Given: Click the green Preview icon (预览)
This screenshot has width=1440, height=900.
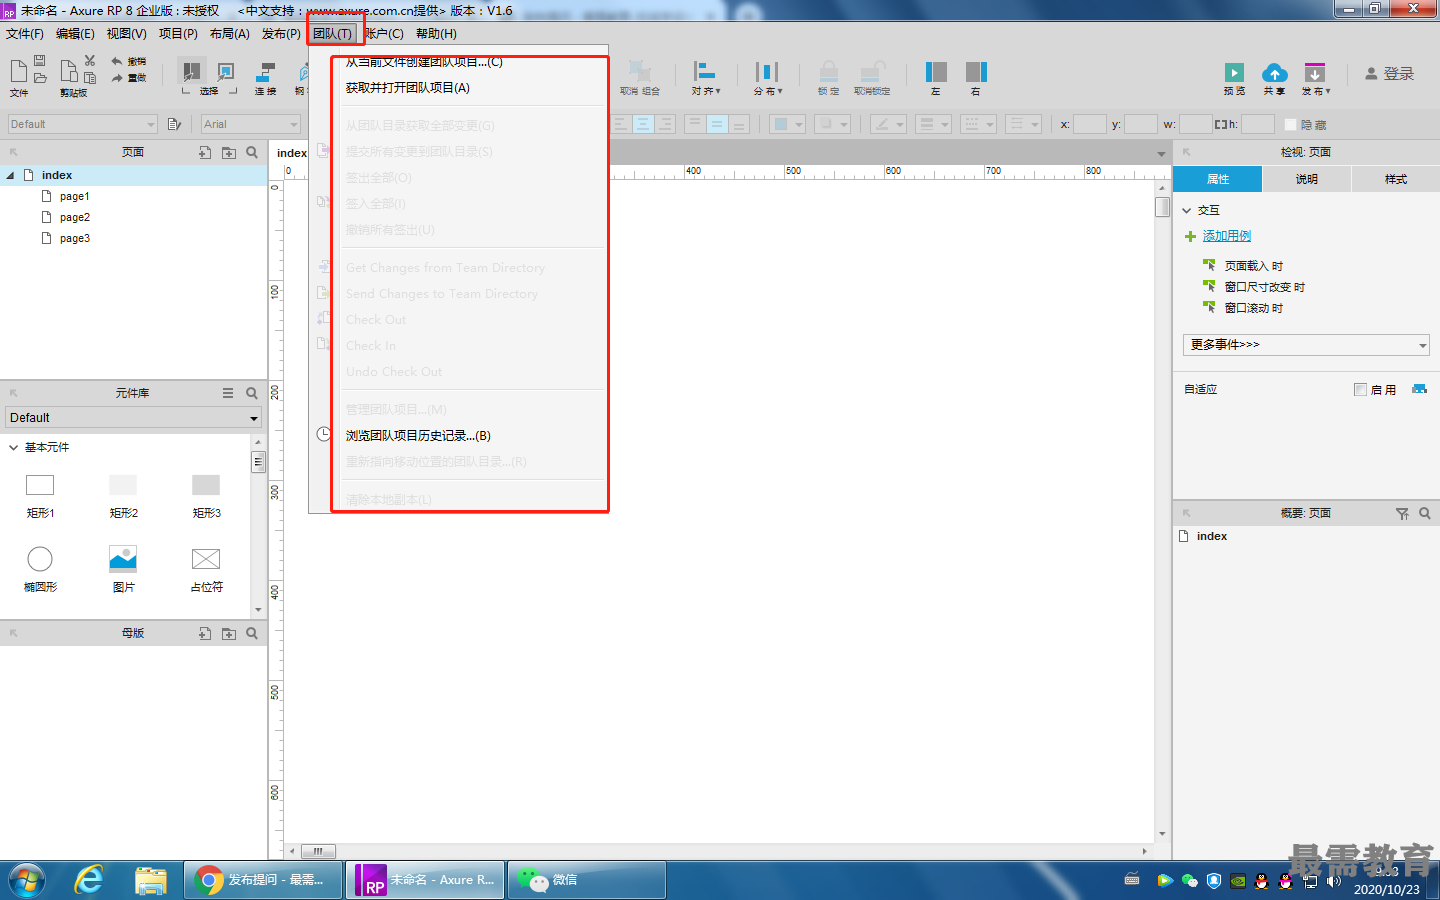Looking at the screenshot, I should 1235,72.
